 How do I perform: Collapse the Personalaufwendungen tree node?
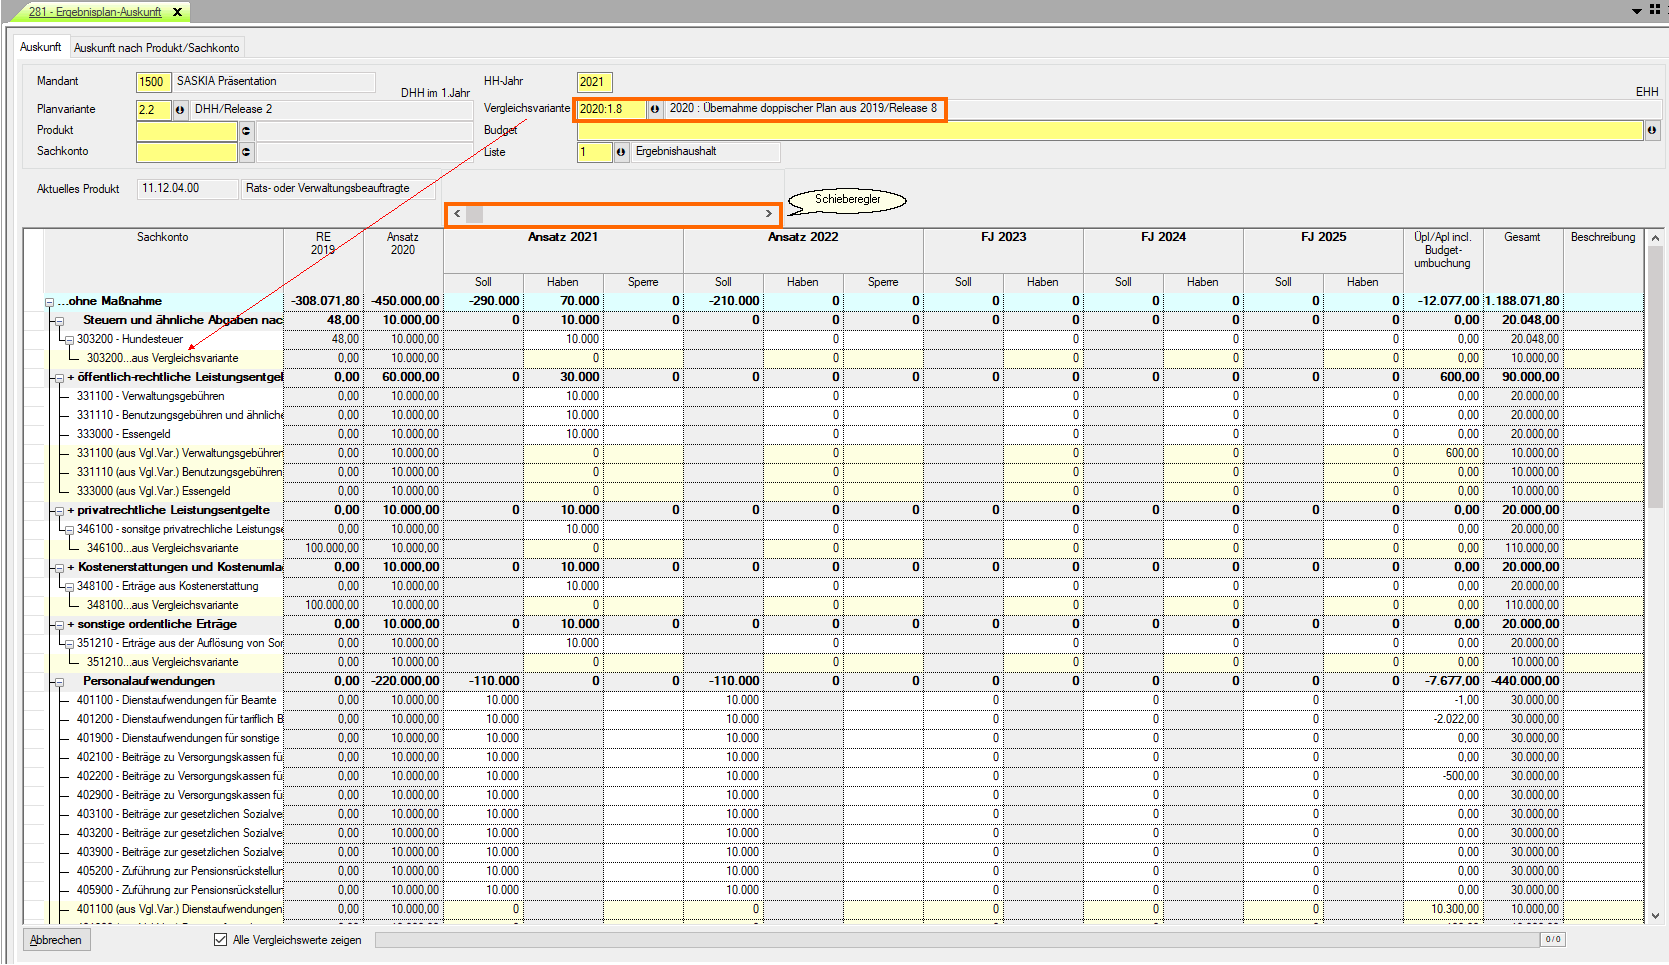pyautogui.click(x=59, y=682)
